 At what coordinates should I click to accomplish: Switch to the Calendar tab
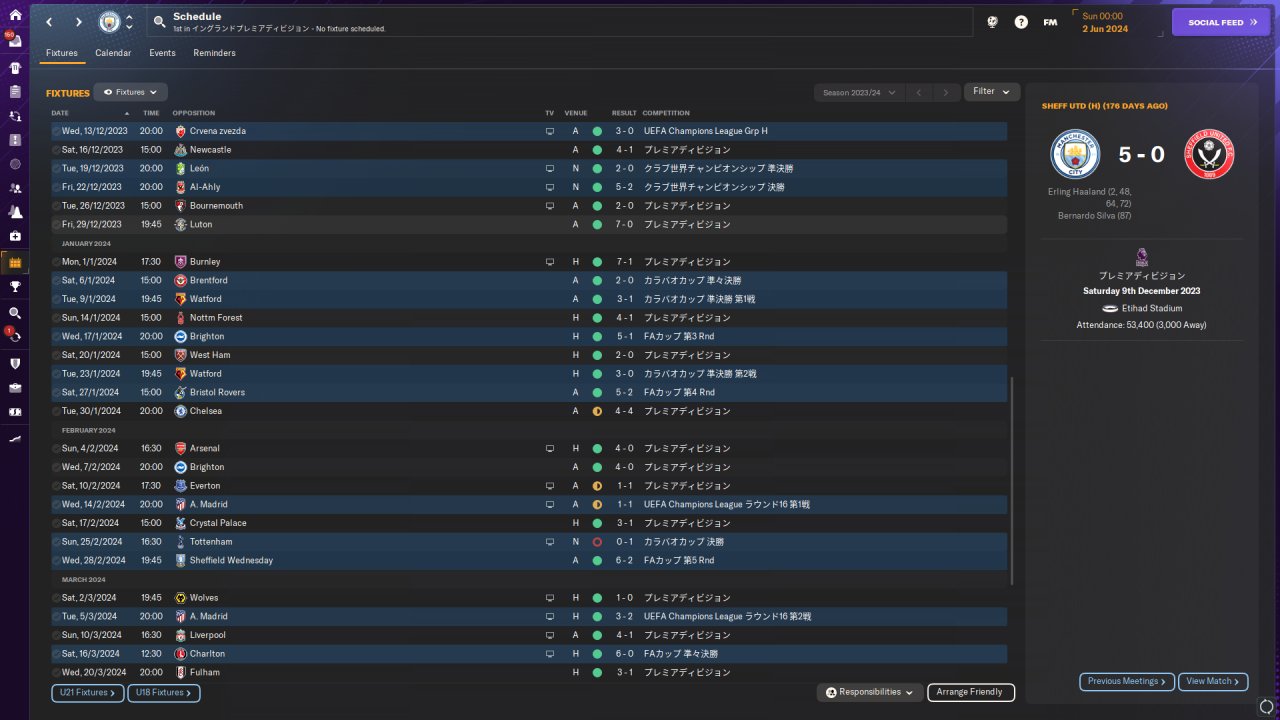[113, 53]
